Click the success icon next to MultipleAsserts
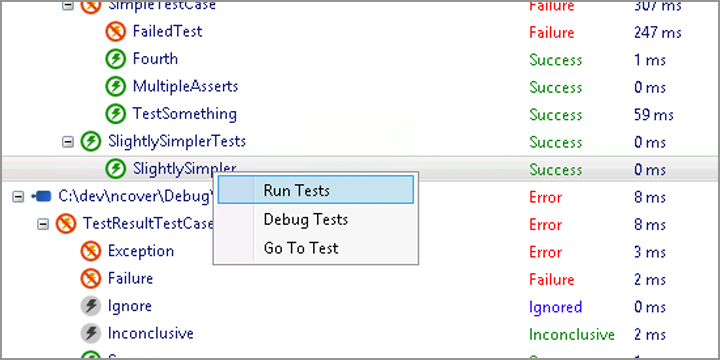This screenshot has height=360, width=720. click(115, 87)
